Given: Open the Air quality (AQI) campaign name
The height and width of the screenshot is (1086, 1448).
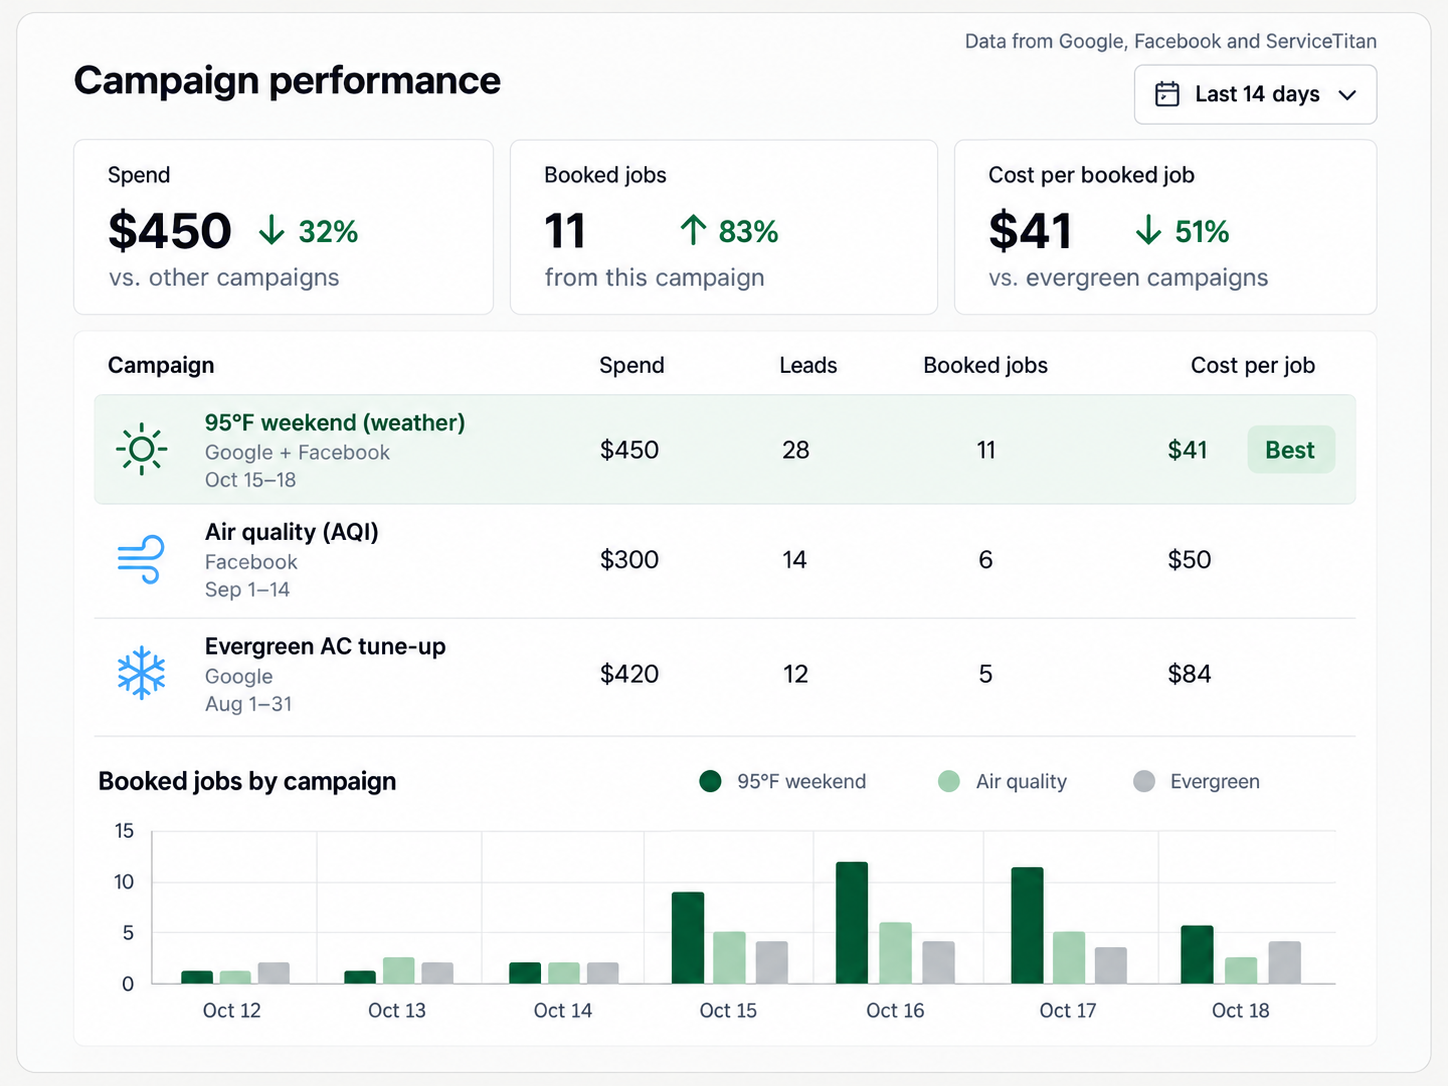Looking at the screenshot, I should [x=292, y=532].
